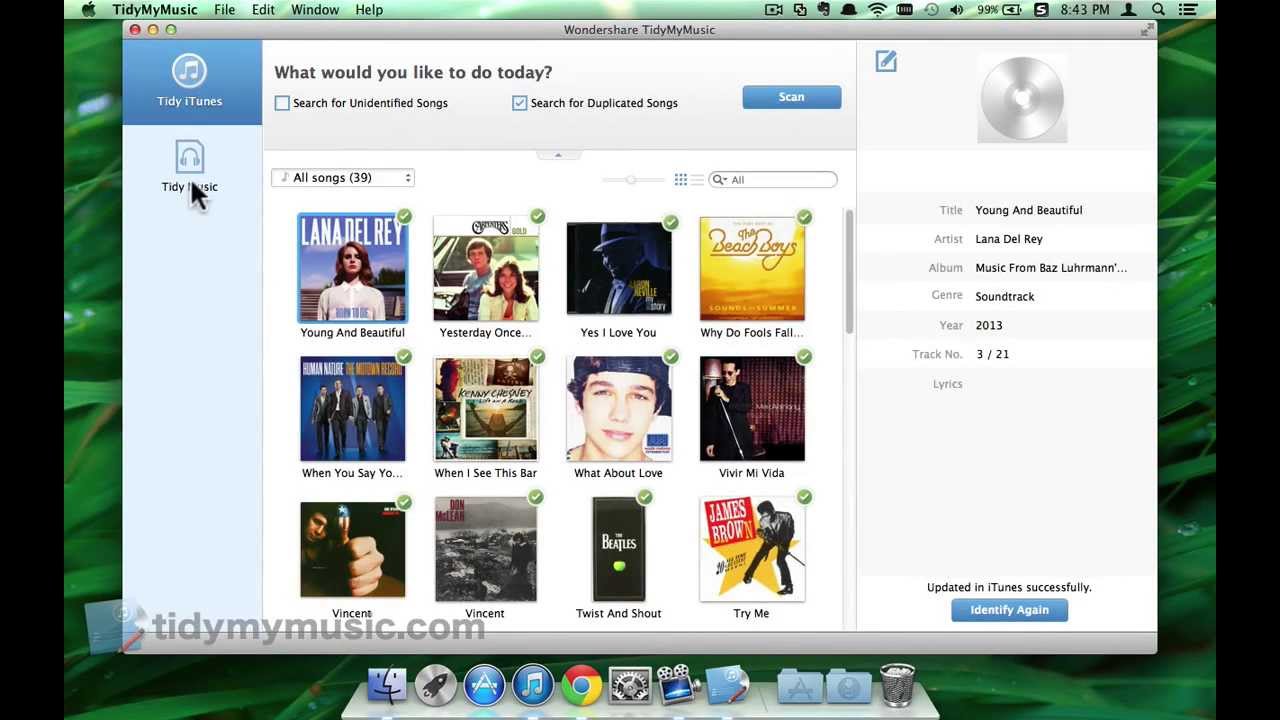Screen dimensions: 1280x720
Task: Click the Wi-Fi status icon
Action: pyautogui.click(x=877, y=10)
